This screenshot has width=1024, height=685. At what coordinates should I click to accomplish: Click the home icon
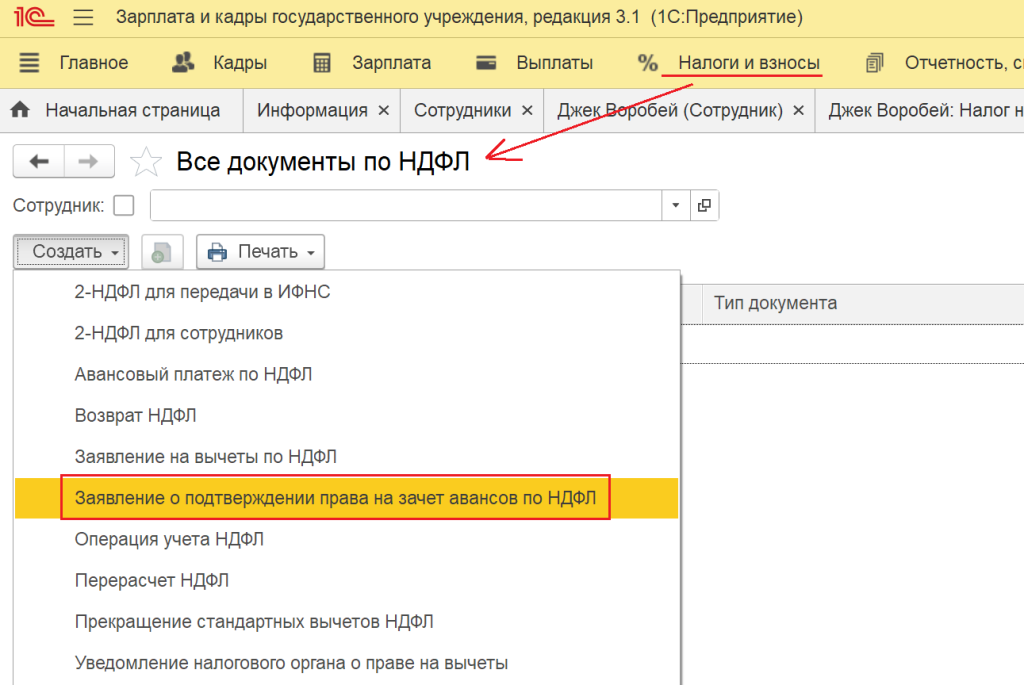20,110
